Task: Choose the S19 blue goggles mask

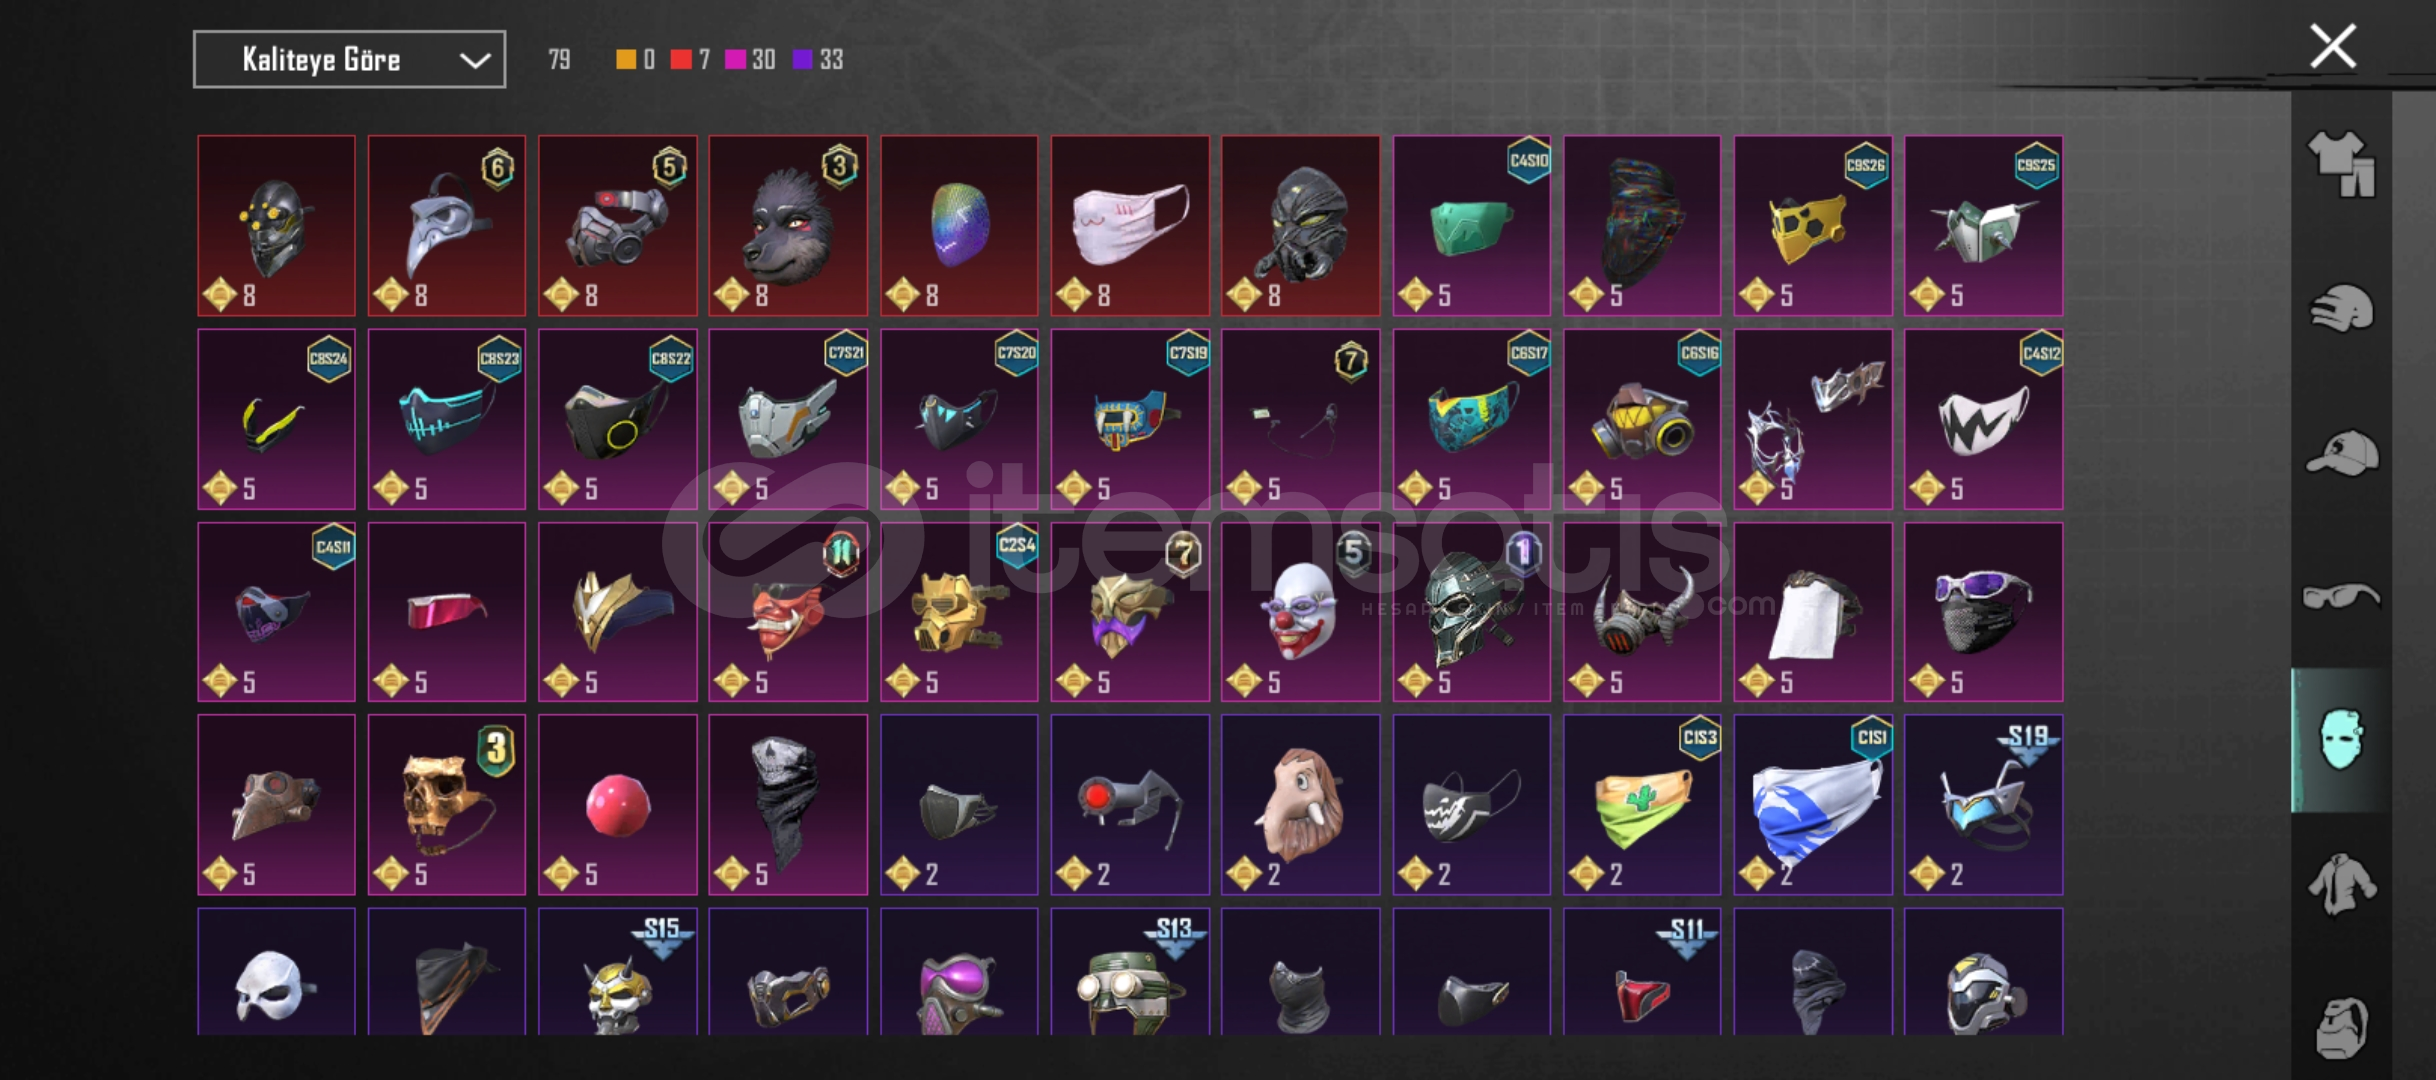Action: click(1983, 805)
